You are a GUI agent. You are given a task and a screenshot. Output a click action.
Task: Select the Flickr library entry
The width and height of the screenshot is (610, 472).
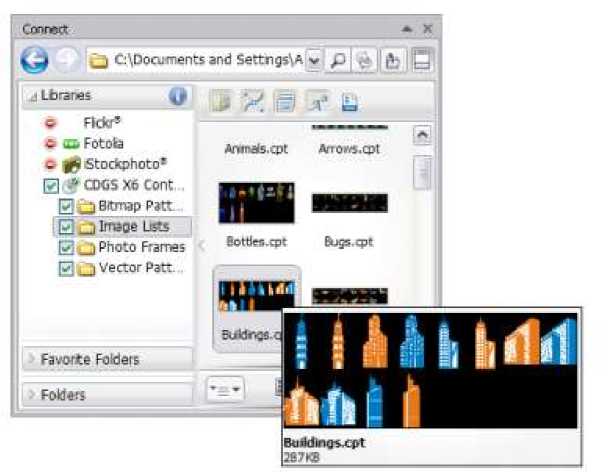tap(102, 123)
